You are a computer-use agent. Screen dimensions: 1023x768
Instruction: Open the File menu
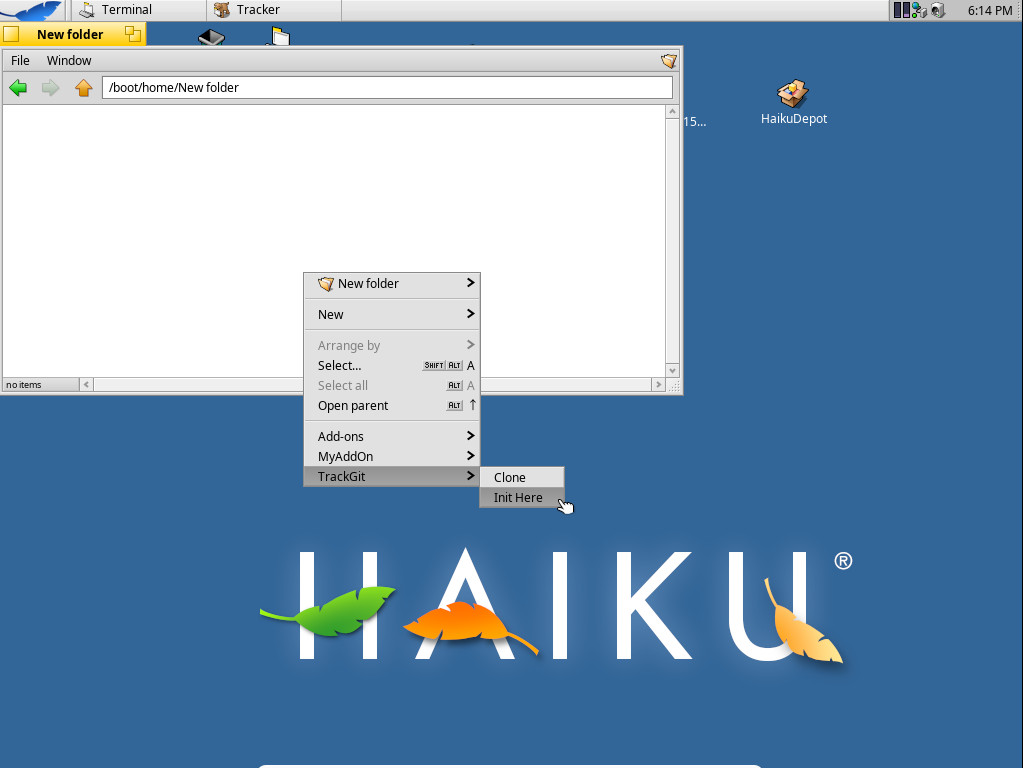pos(20,61)
